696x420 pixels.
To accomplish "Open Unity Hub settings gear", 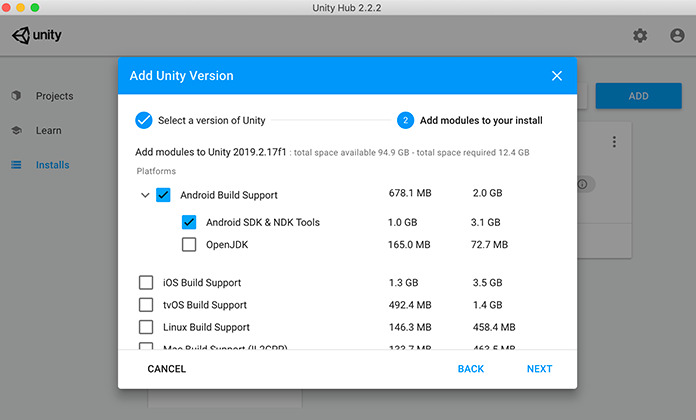I will click(640, 36).
